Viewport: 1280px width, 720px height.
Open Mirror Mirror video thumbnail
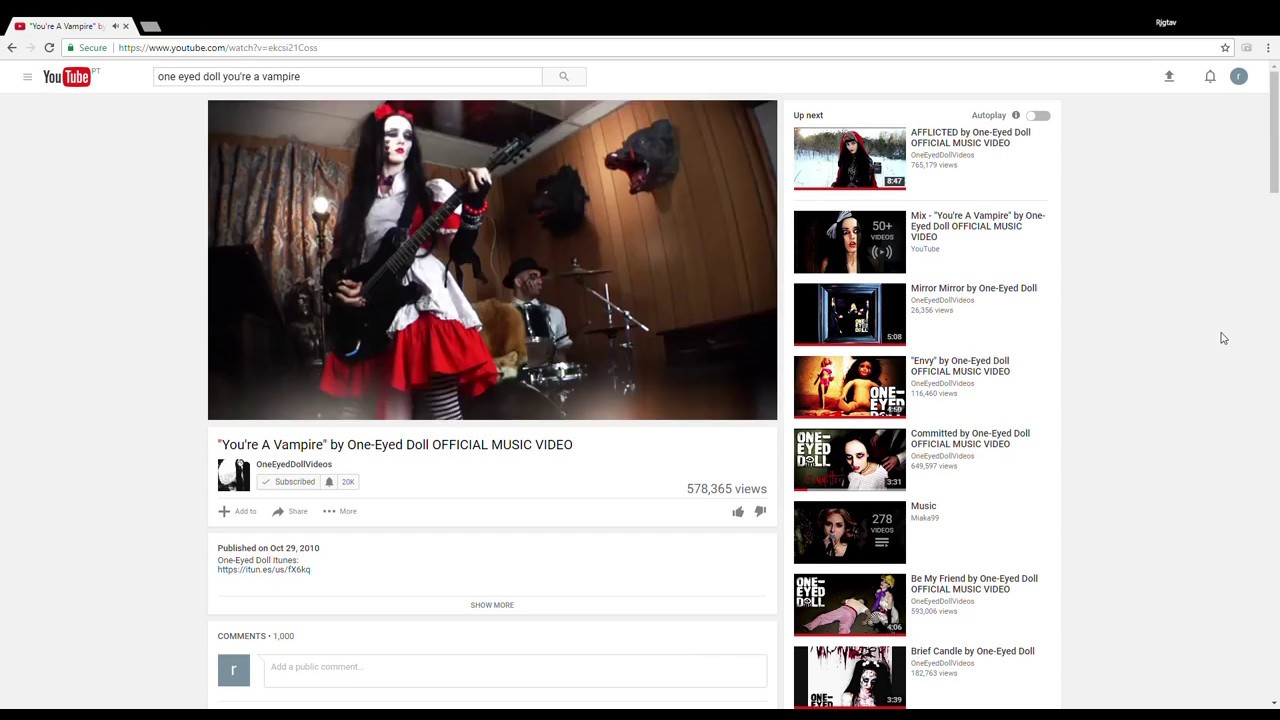click(x=850, y=314)
